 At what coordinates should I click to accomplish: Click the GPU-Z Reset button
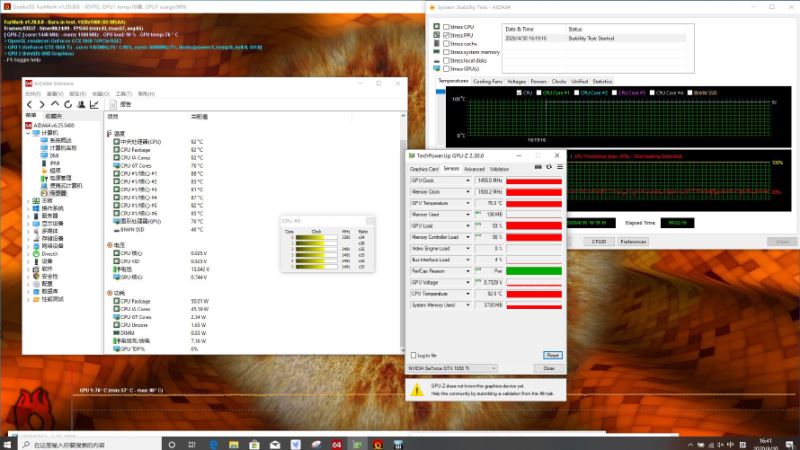553,355
